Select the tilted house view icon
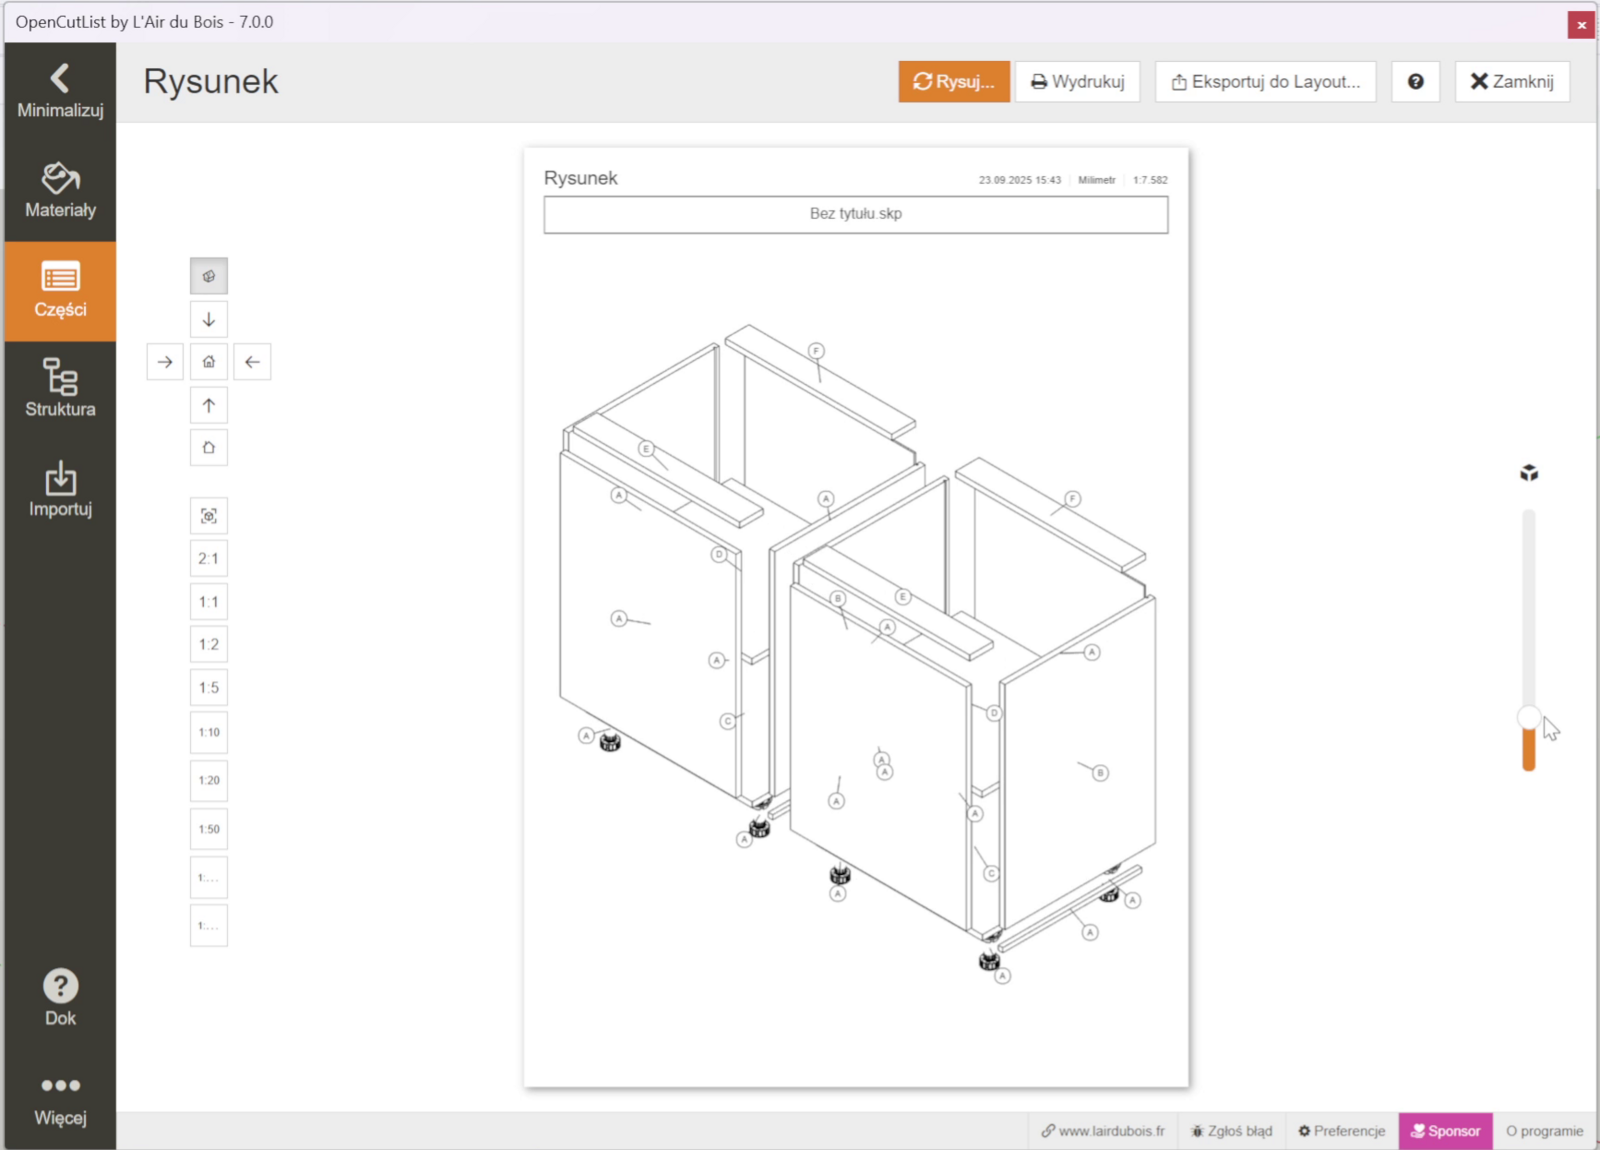The height and width of the screenshot is (1150, 1600). [209, 448]
